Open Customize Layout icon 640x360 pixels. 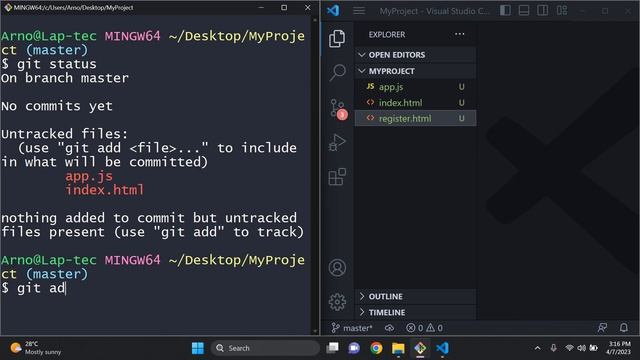point(562,11)
